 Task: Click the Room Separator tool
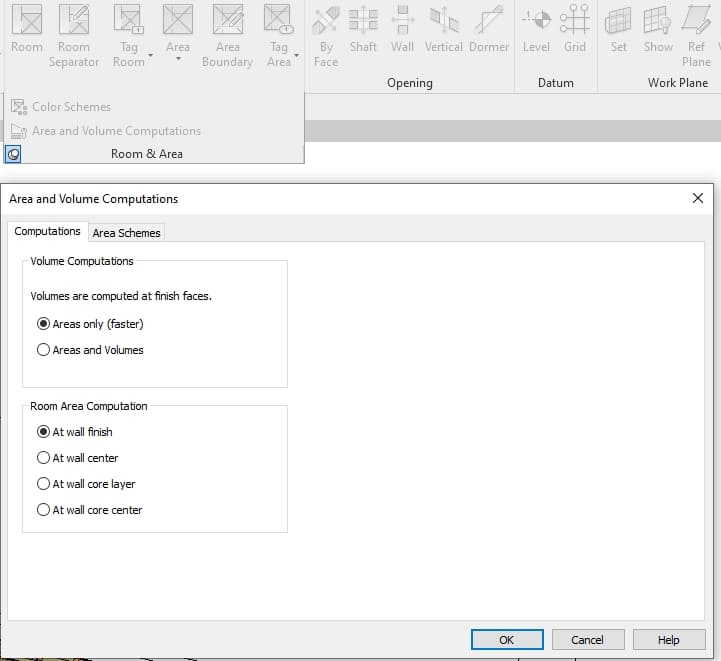click(74, 36)
